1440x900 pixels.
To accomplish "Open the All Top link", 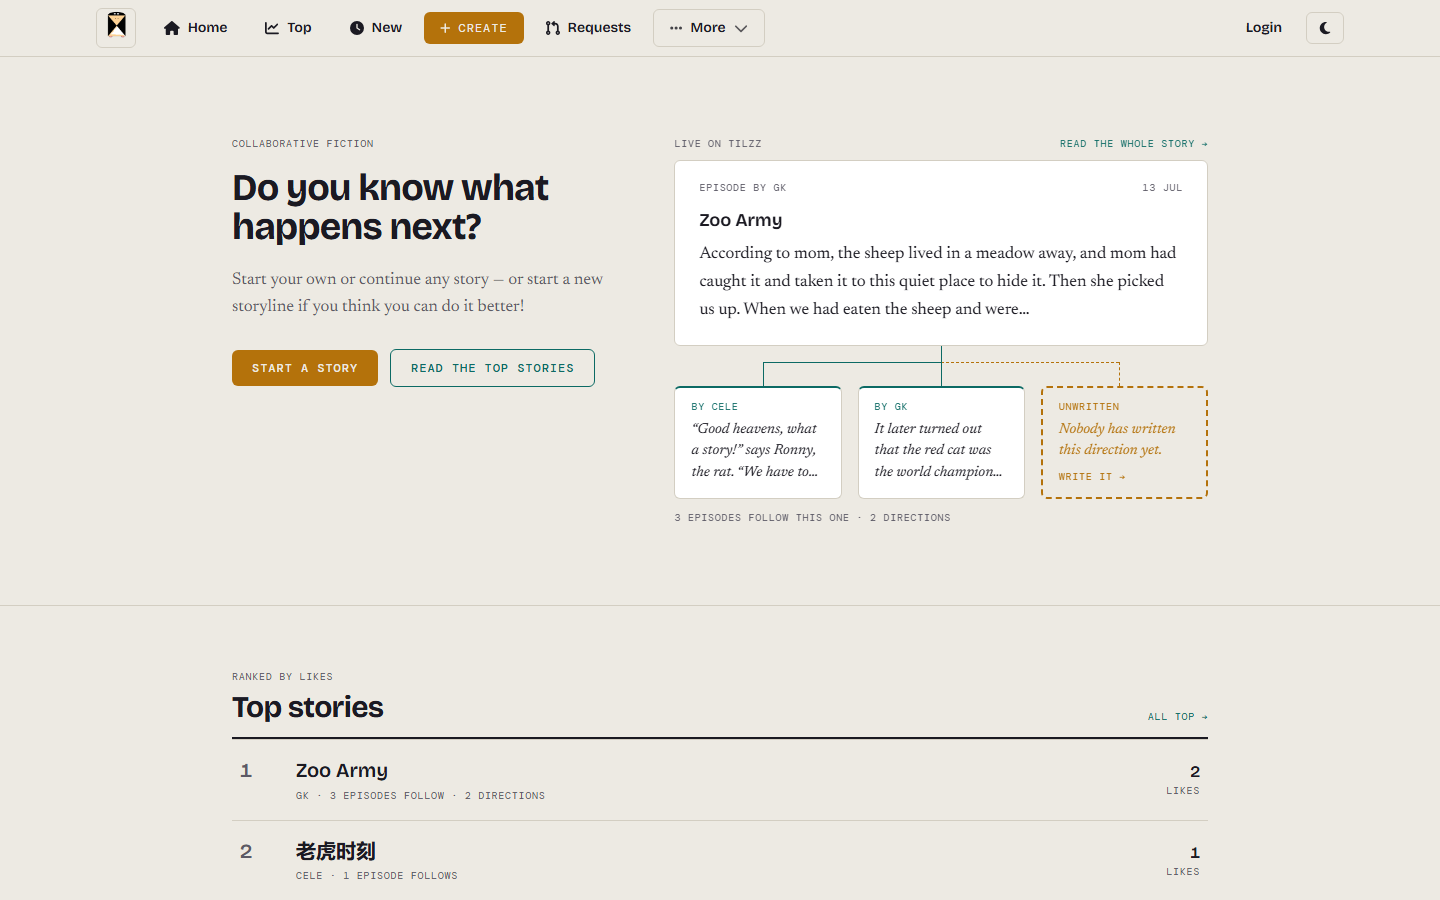I will (1178, 717).
